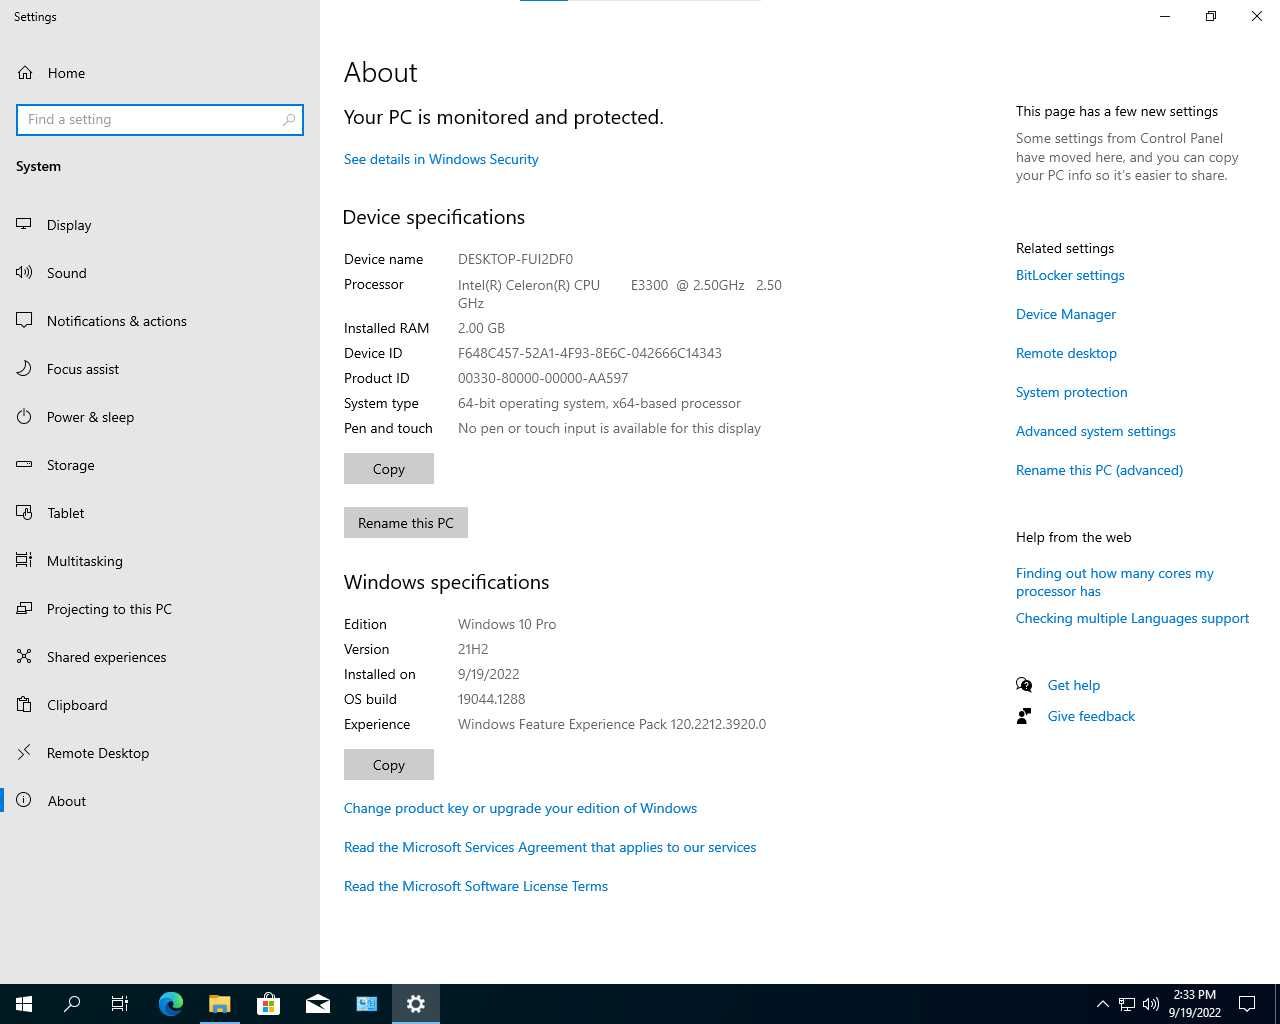Click the About info icon
The height and width of the screenshot is (1024, 1280).
(24, 801)
